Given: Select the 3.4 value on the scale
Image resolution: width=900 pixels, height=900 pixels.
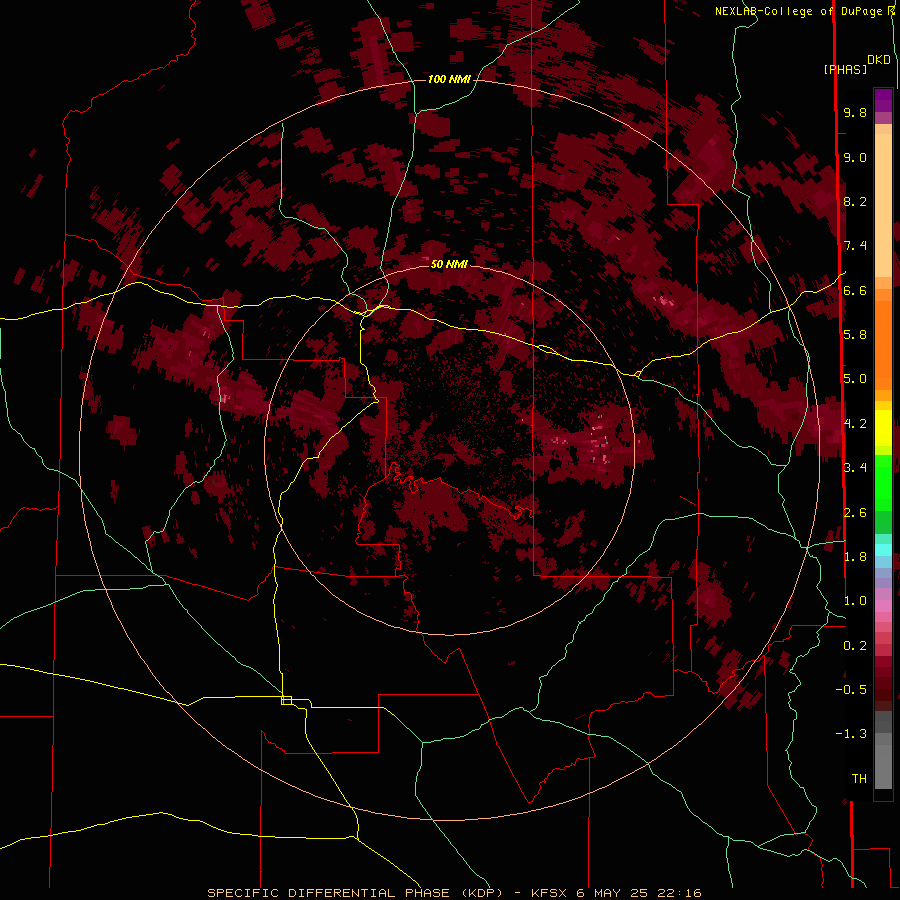Looking at the screenshot, I should coord(855,467).
